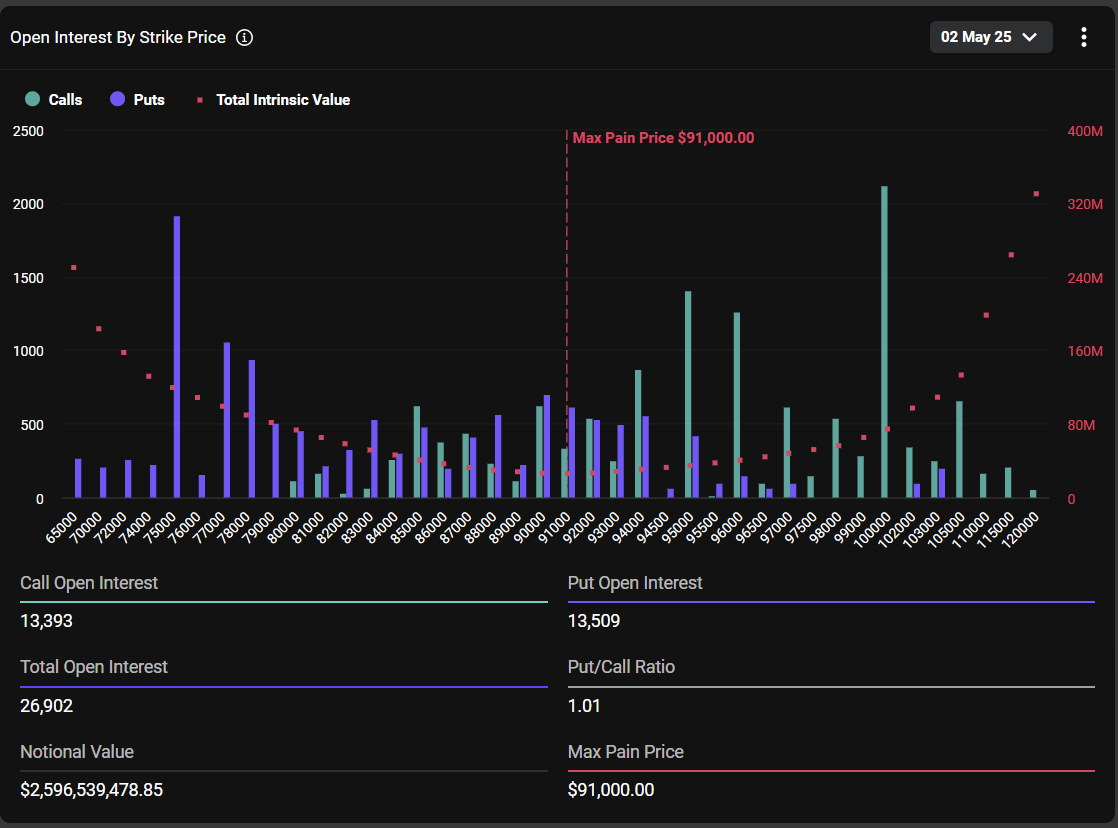The image size is (1118, 828).
Task: Click the Call Open Interest value 13,393
Action: coord(47,621)
